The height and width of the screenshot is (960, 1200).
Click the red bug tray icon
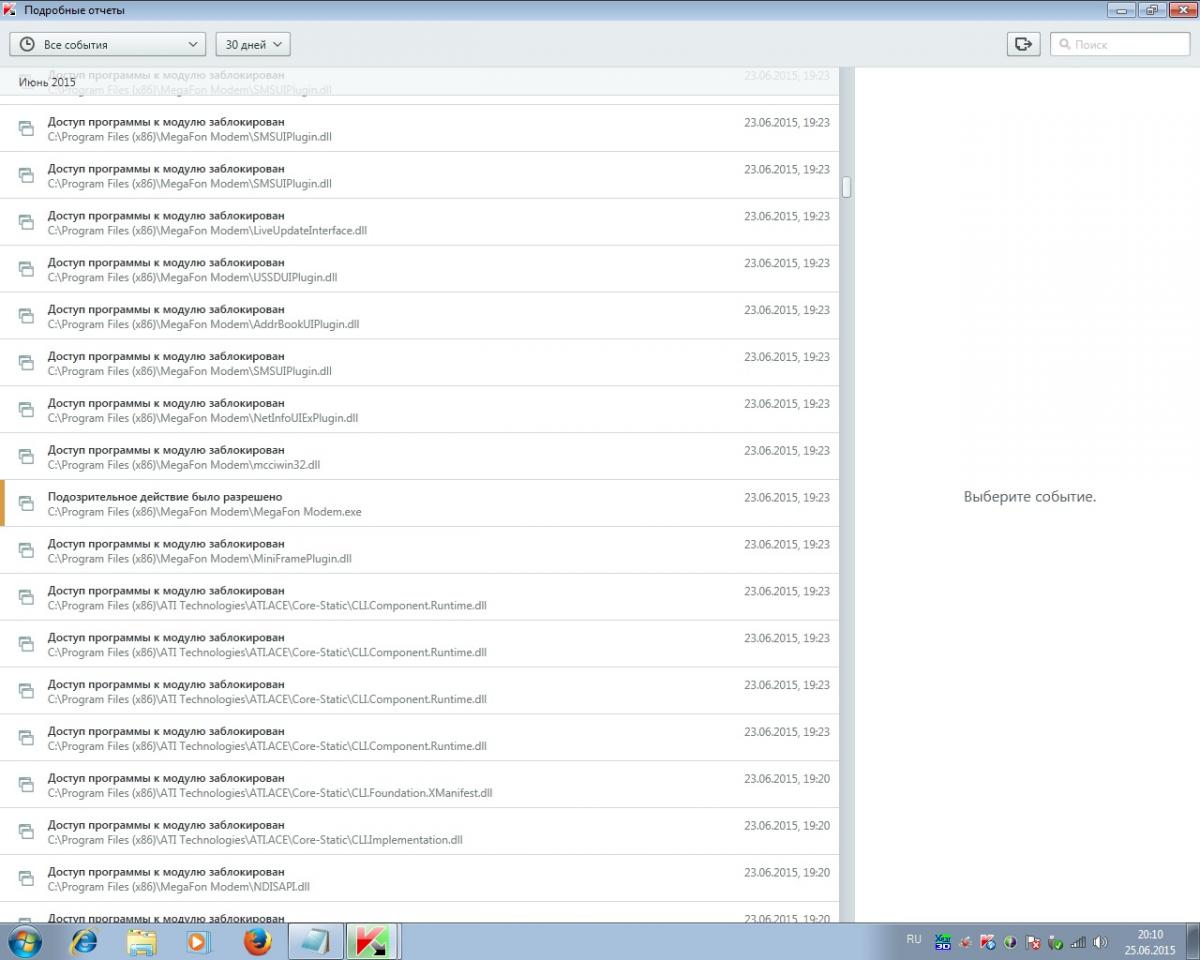pos(965,941)
